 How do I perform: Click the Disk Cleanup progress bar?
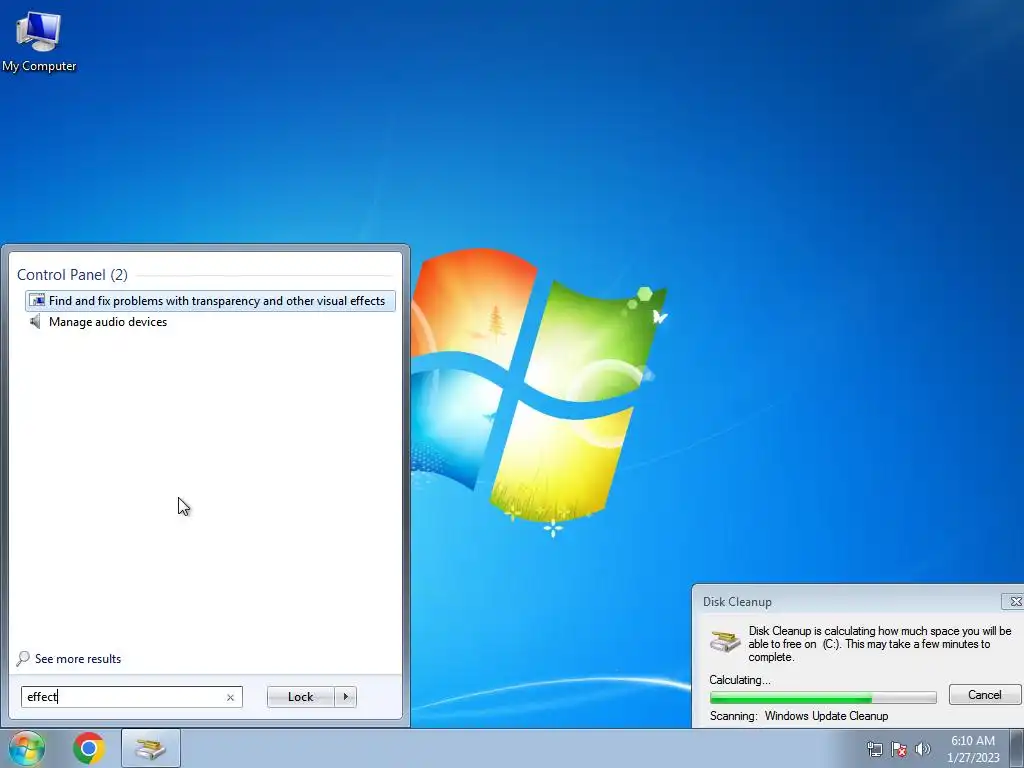pos(823,697)
